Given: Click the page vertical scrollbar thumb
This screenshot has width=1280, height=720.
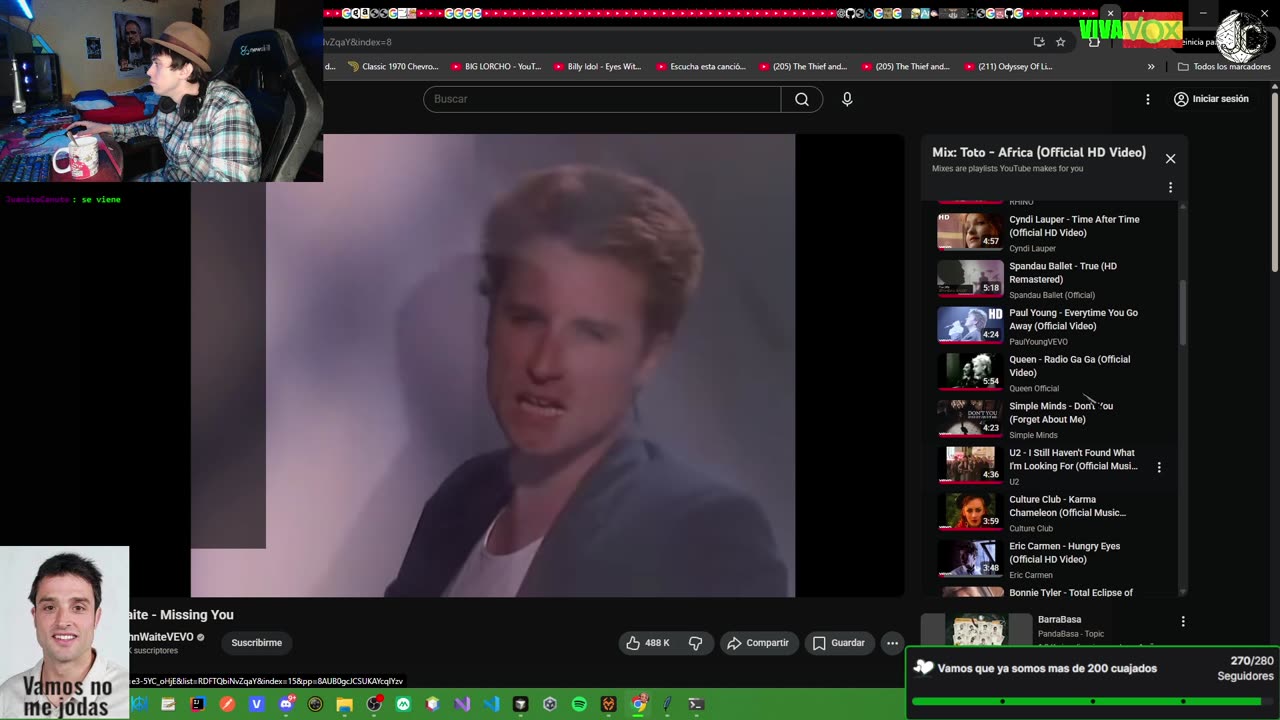Looking at the screenshot, I should [x=1274, y=180].
